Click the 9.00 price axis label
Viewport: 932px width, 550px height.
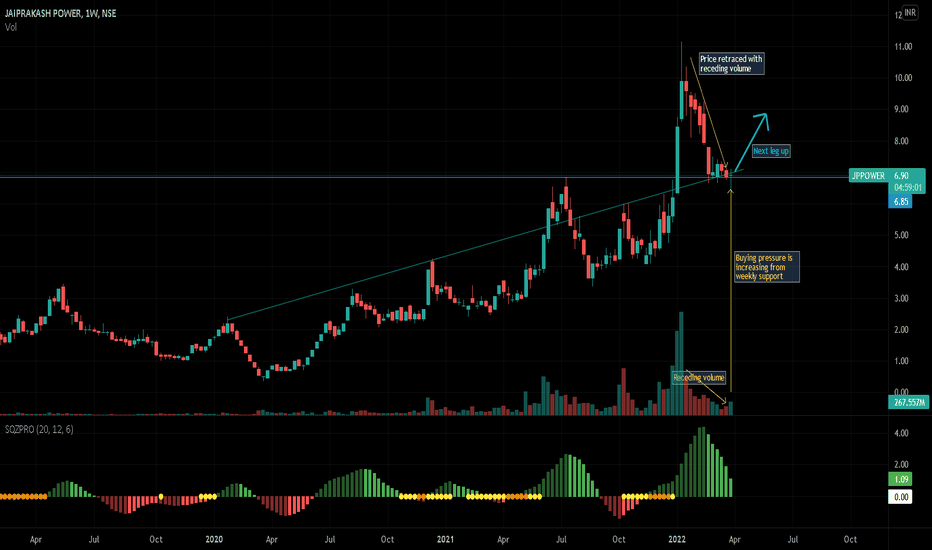(901, 109)
